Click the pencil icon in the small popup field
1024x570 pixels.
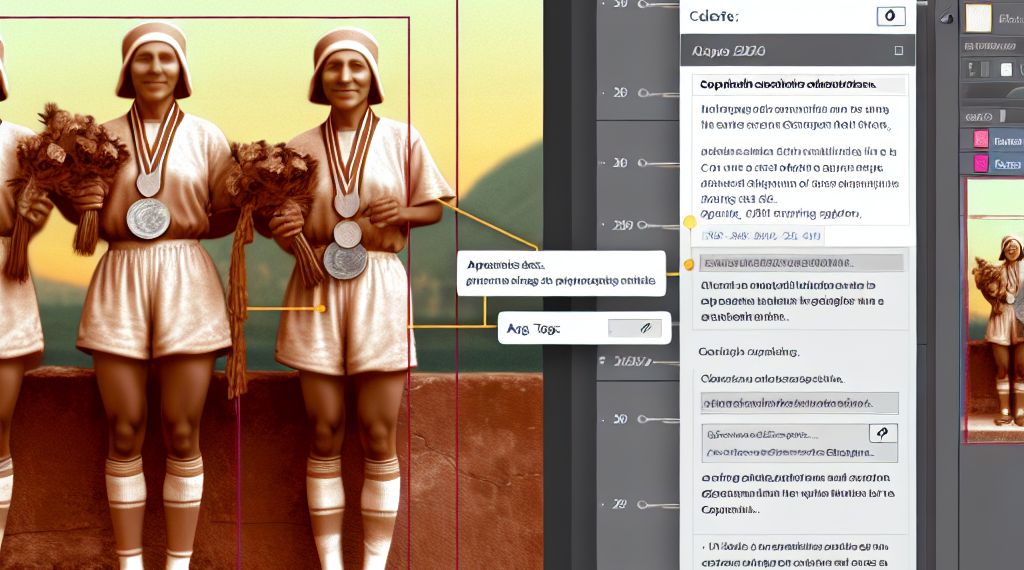click(x=635, y=327)
